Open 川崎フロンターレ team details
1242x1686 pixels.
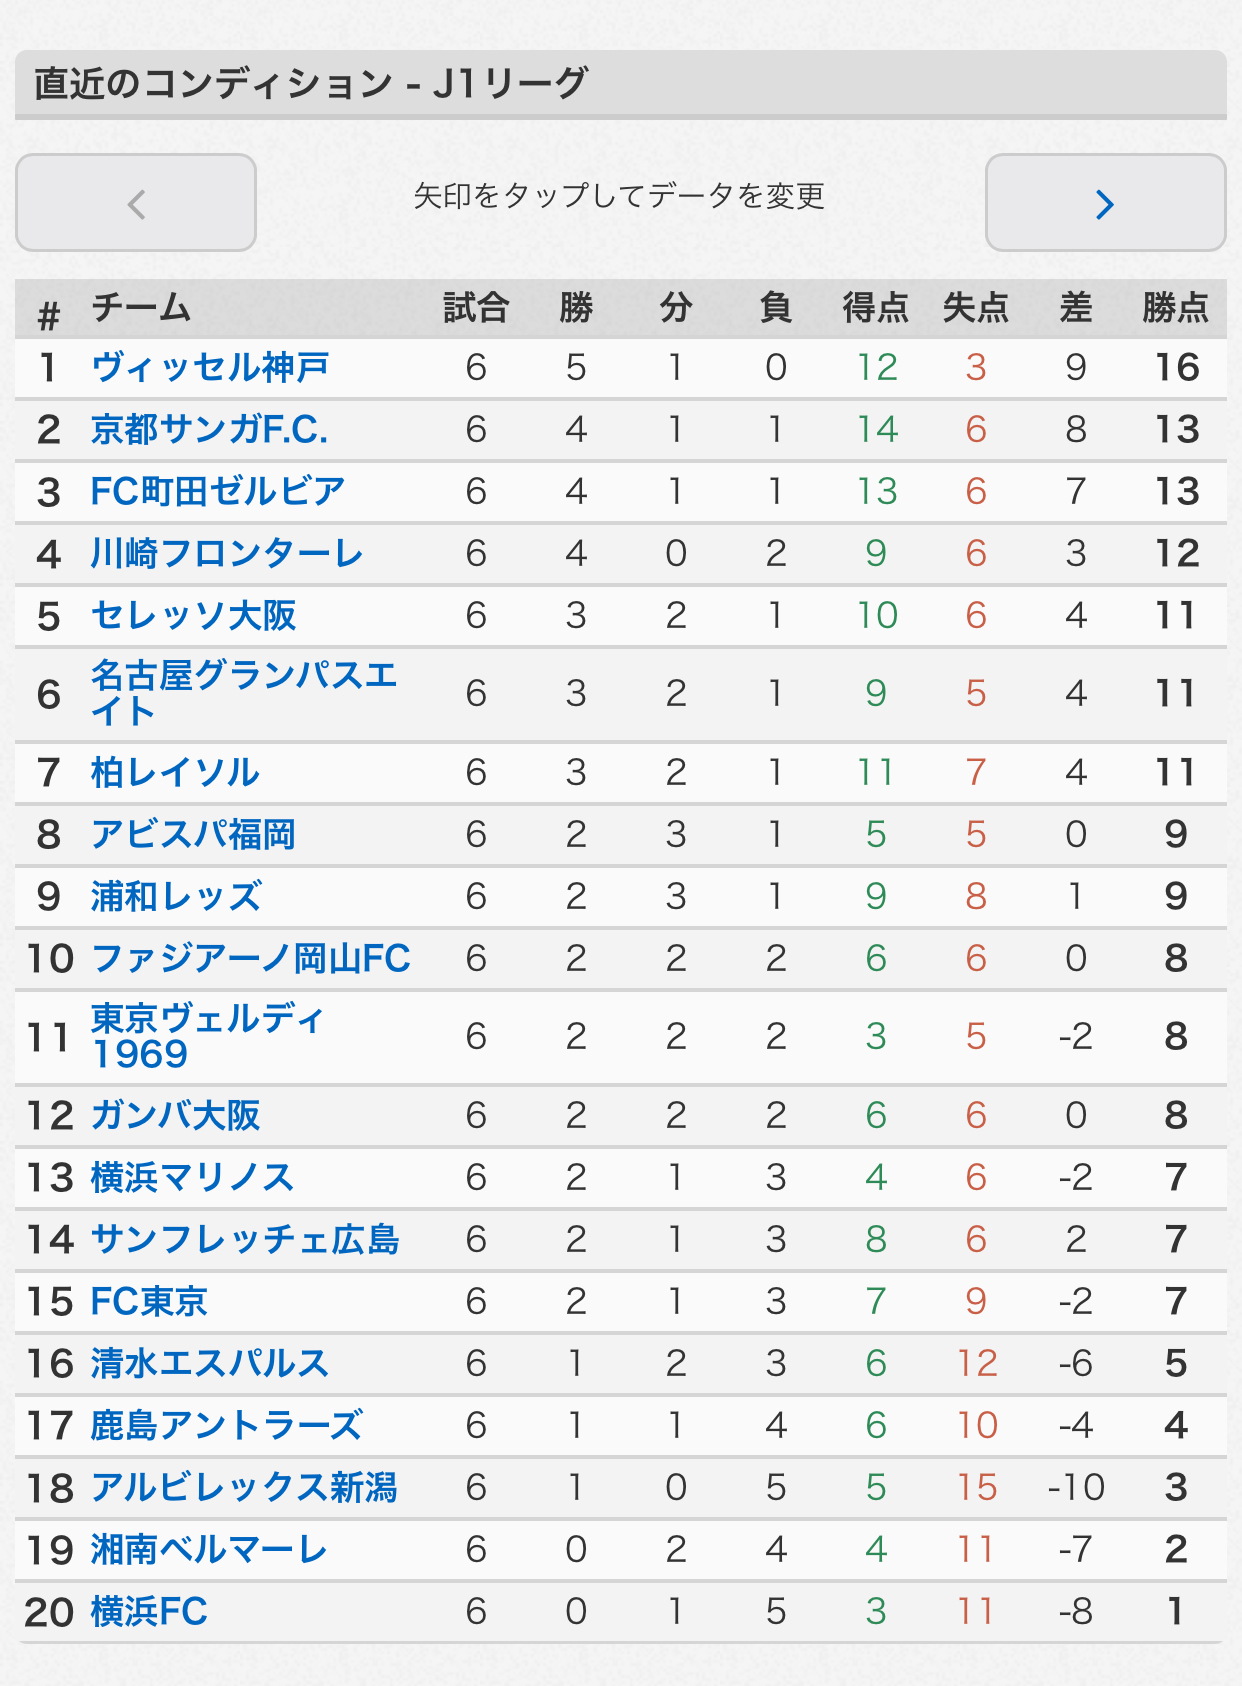point(227,554)
